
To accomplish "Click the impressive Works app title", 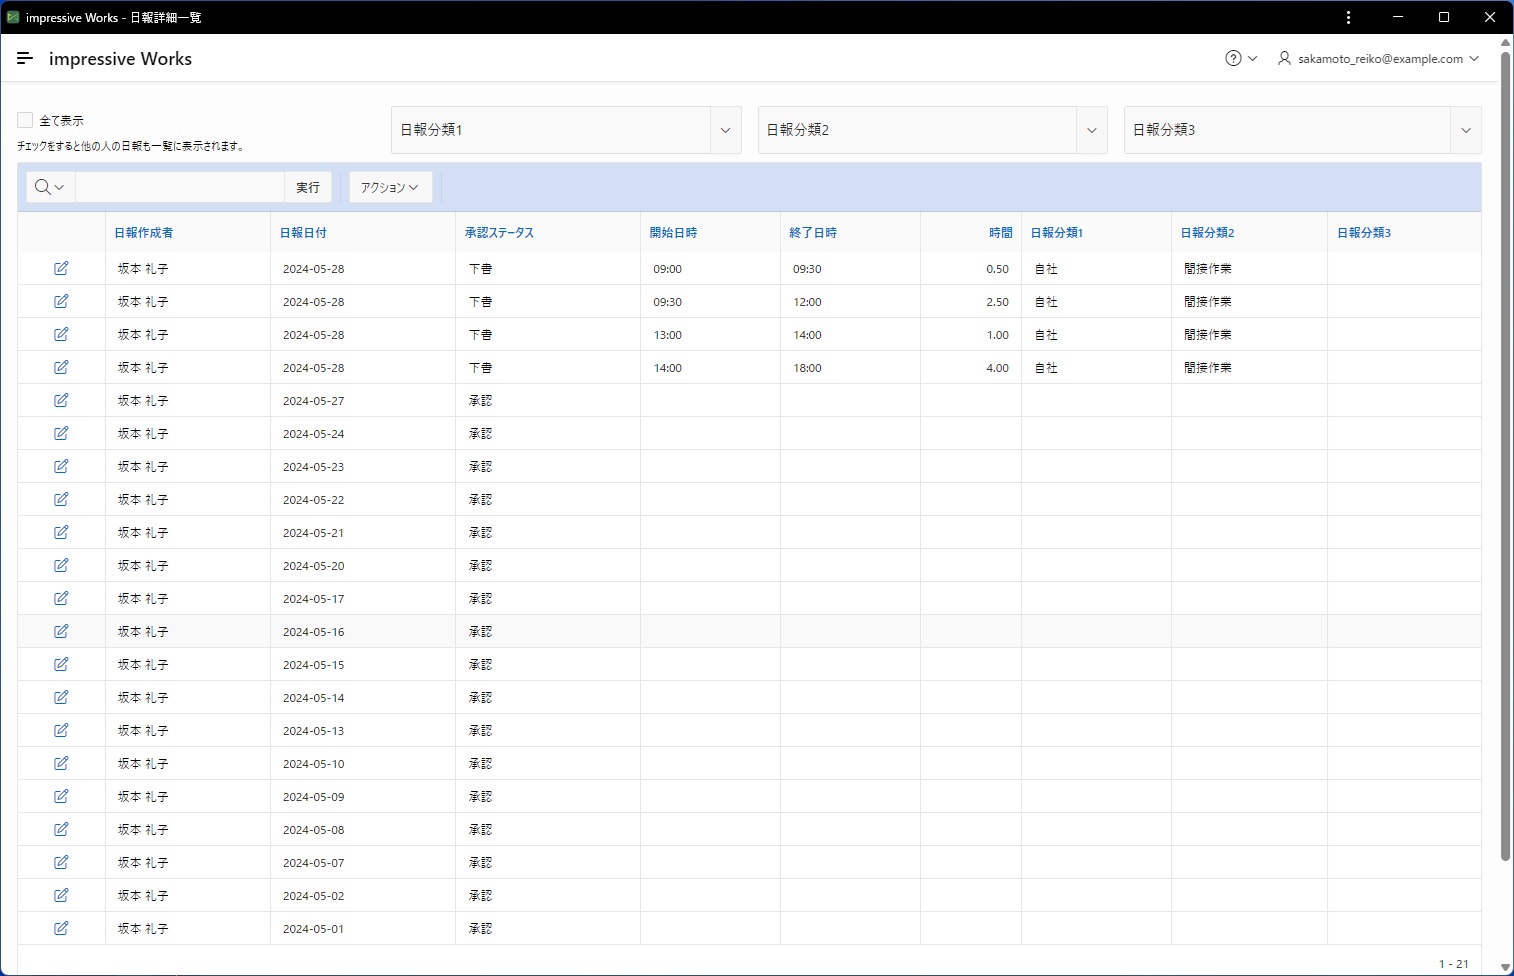I will pyautogui.click(x=120, y=59).
